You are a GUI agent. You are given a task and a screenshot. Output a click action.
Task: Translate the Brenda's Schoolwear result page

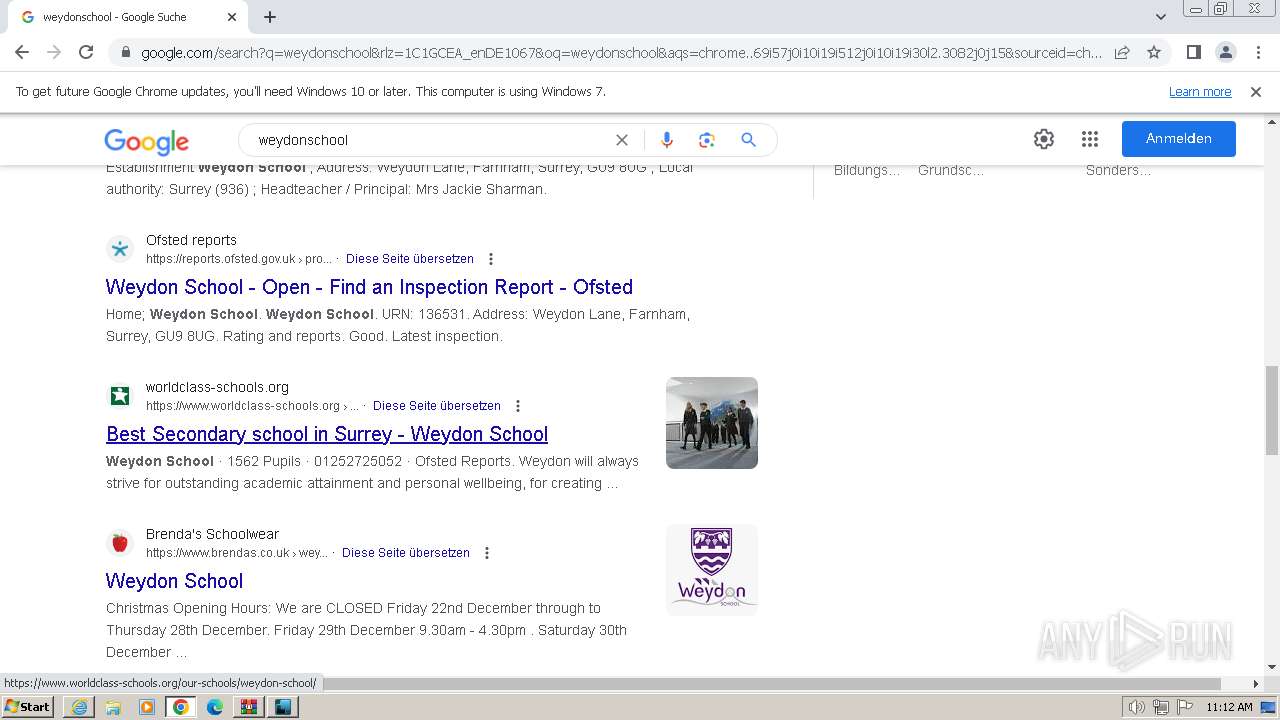406,553
